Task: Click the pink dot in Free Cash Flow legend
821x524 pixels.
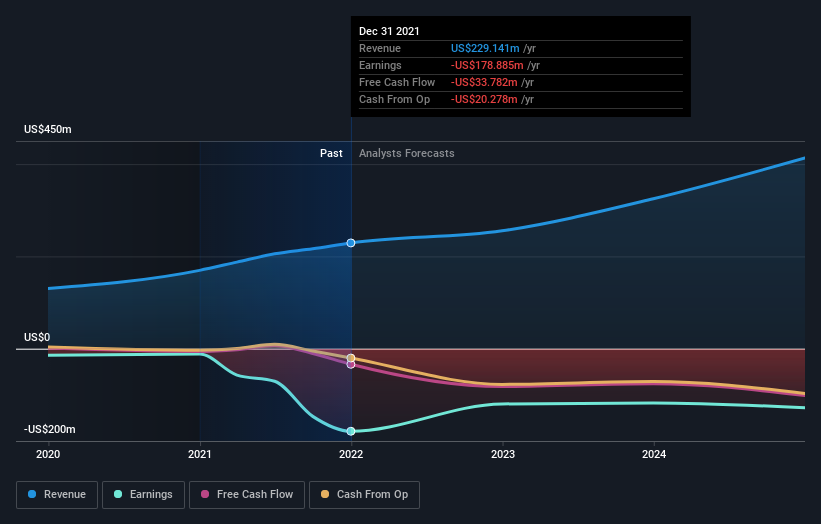Action: point(205,494)
